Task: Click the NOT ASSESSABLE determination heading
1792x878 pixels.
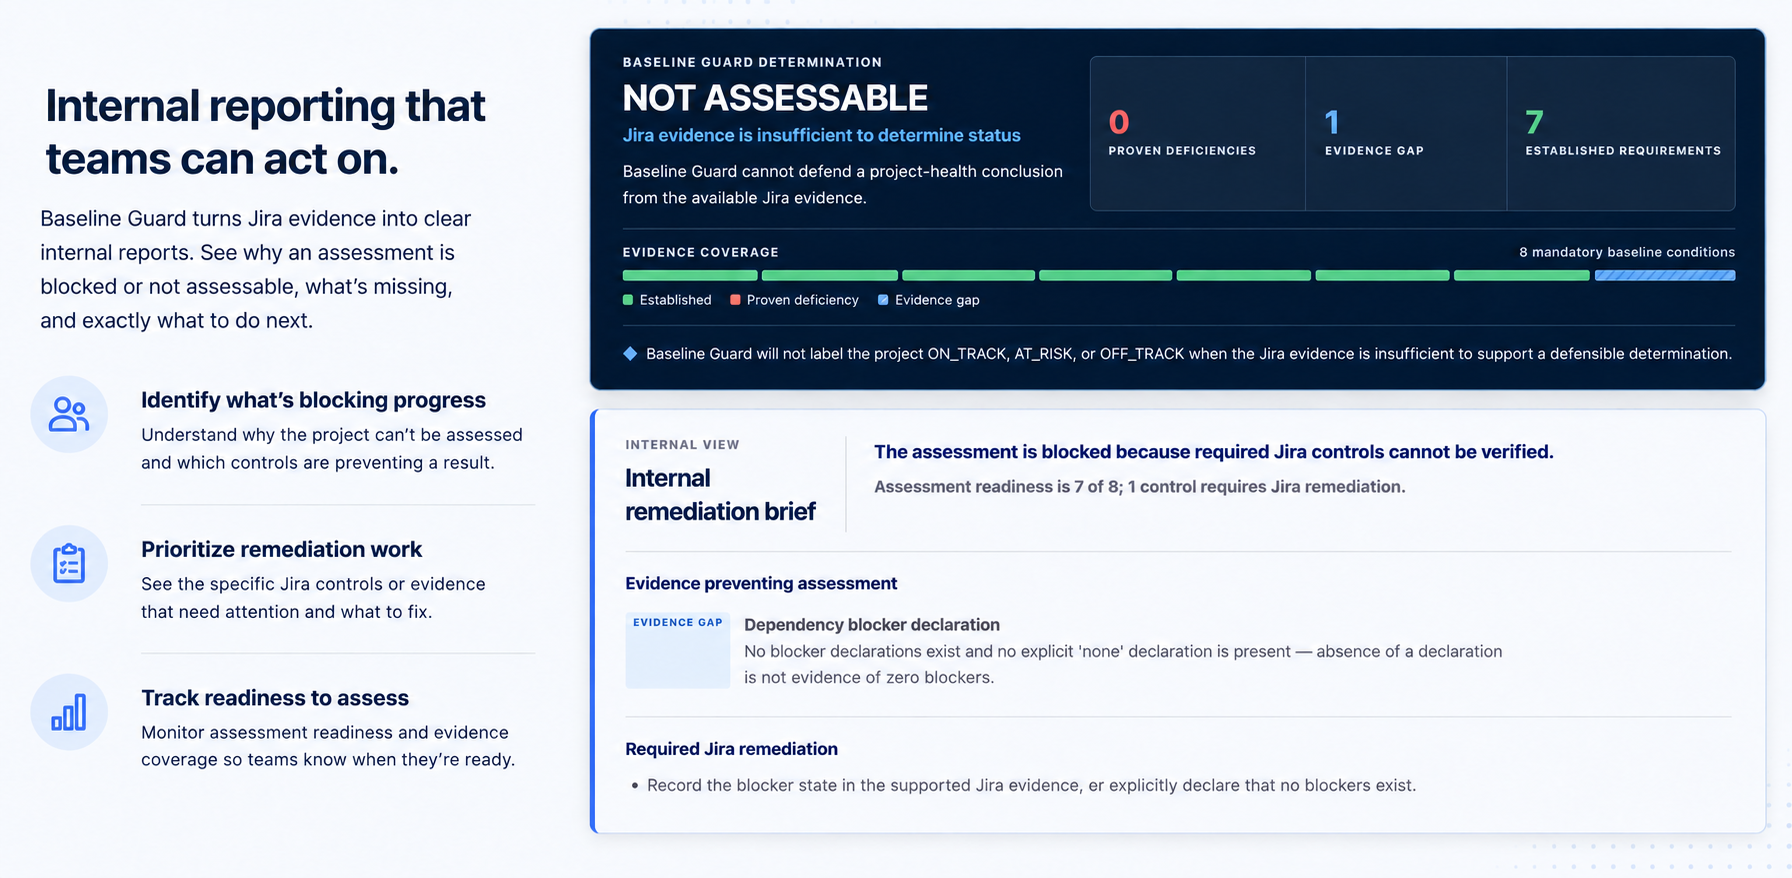Action: pyautogui.click(x=775, y=98)
